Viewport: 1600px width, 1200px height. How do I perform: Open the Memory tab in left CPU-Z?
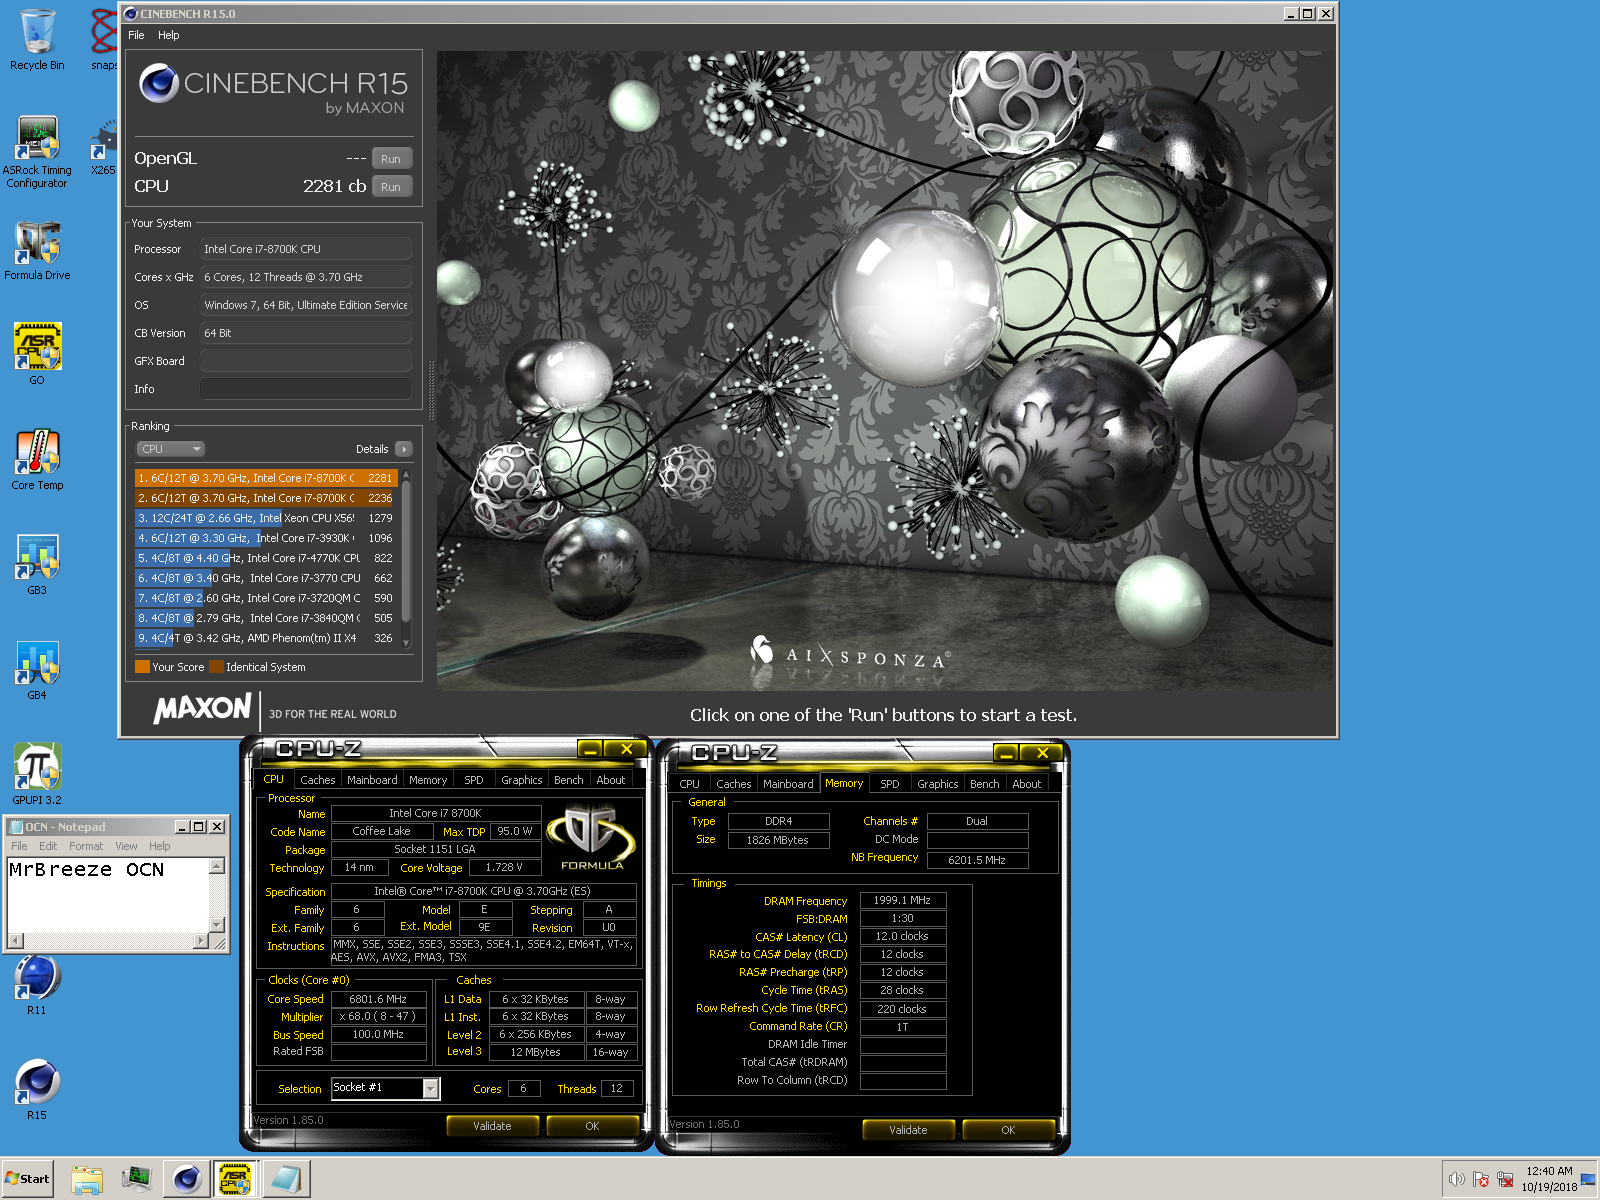[428, 780]
